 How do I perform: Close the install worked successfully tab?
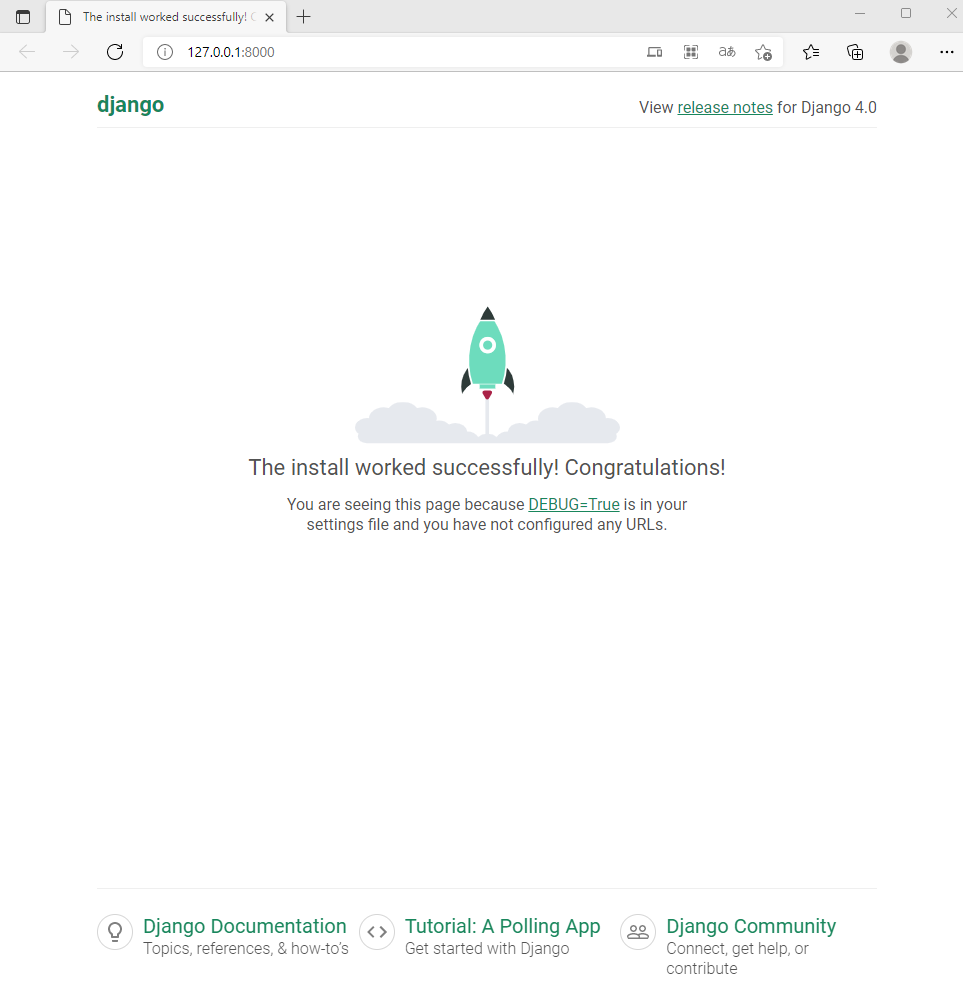pos(270,17)
